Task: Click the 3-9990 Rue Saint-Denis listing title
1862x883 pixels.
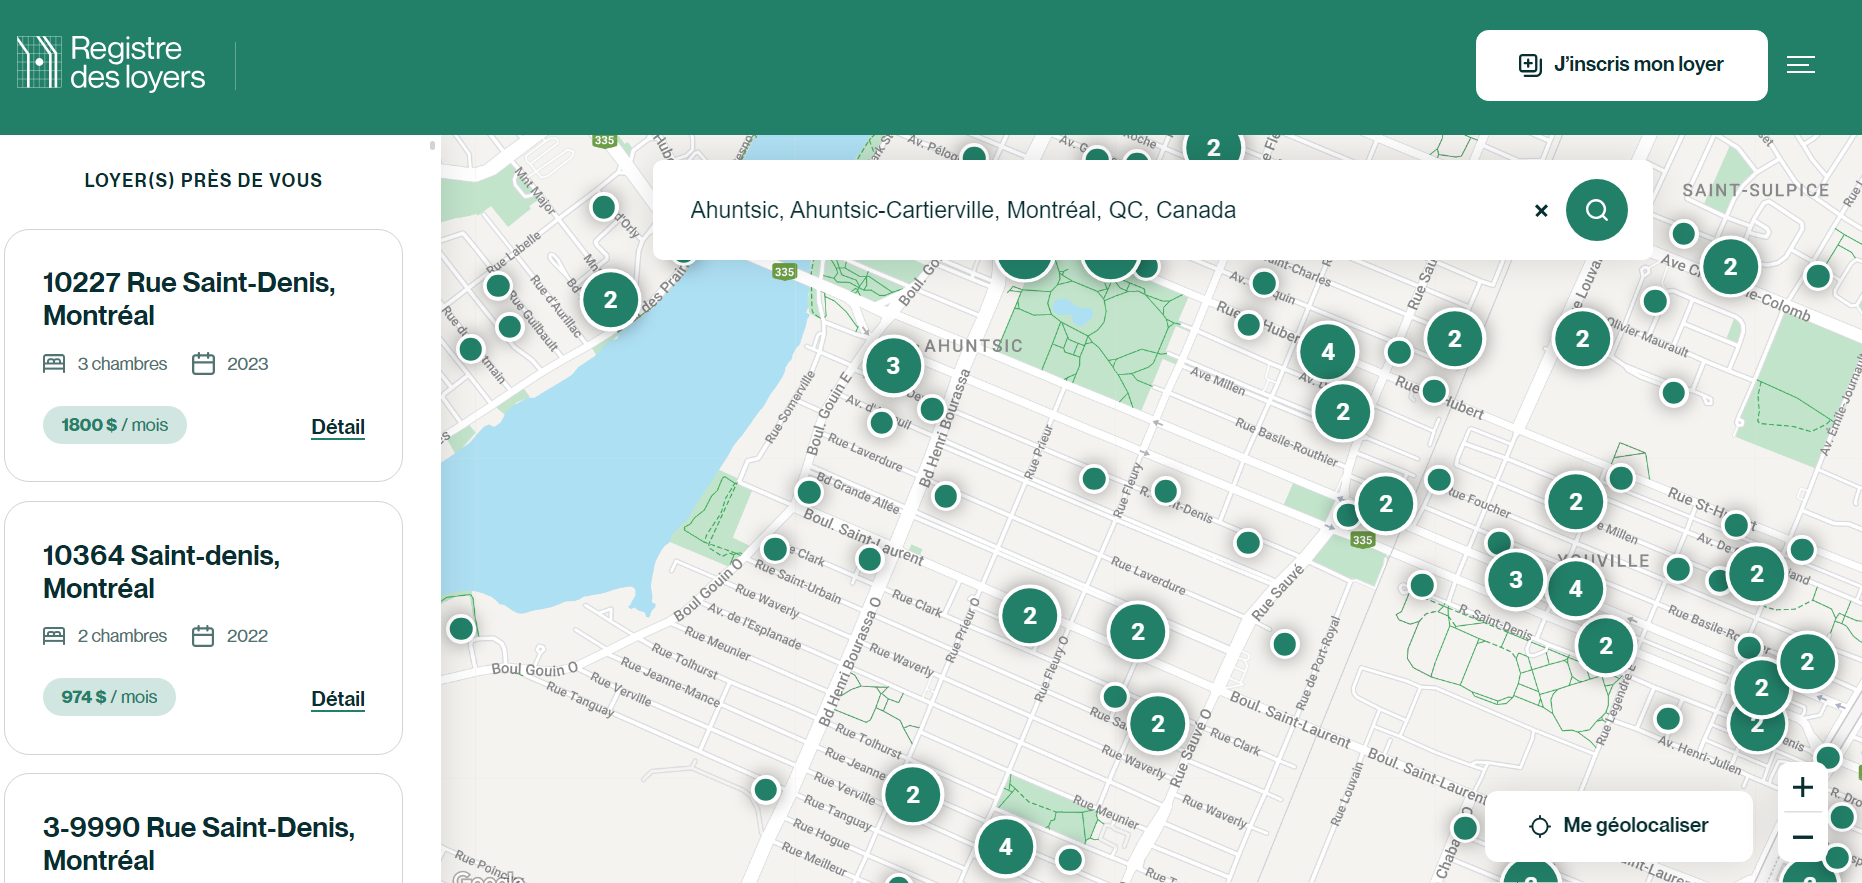Action: pos(198,843)
